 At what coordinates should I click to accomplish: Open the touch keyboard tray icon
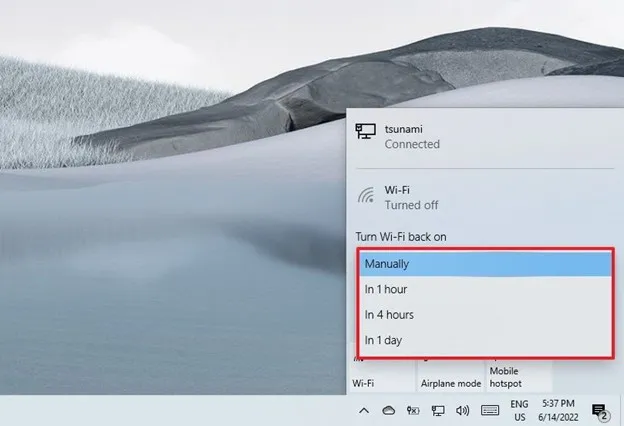click(x=490, y=410)
